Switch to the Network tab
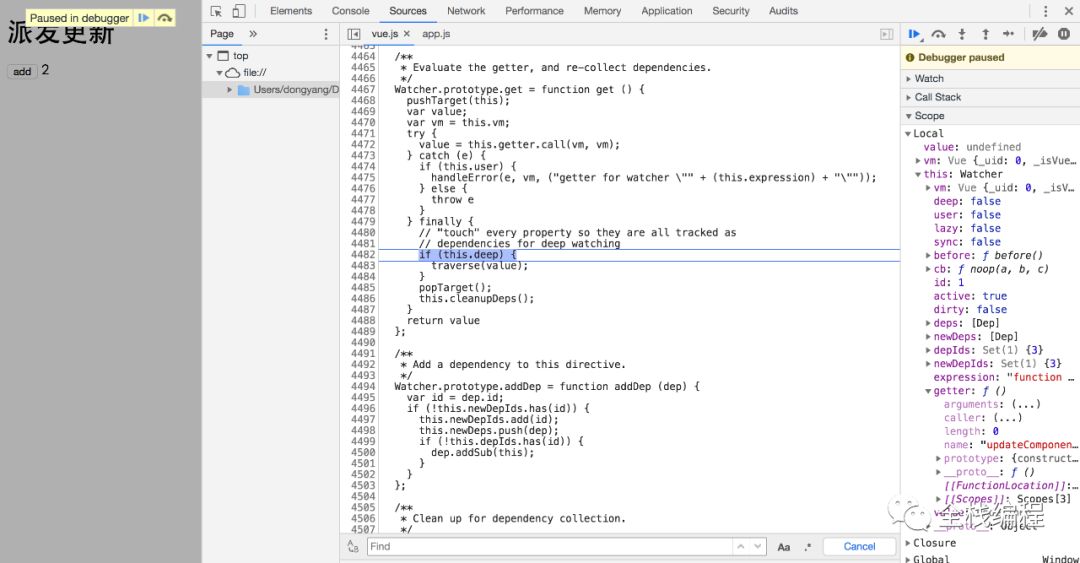 466,11
